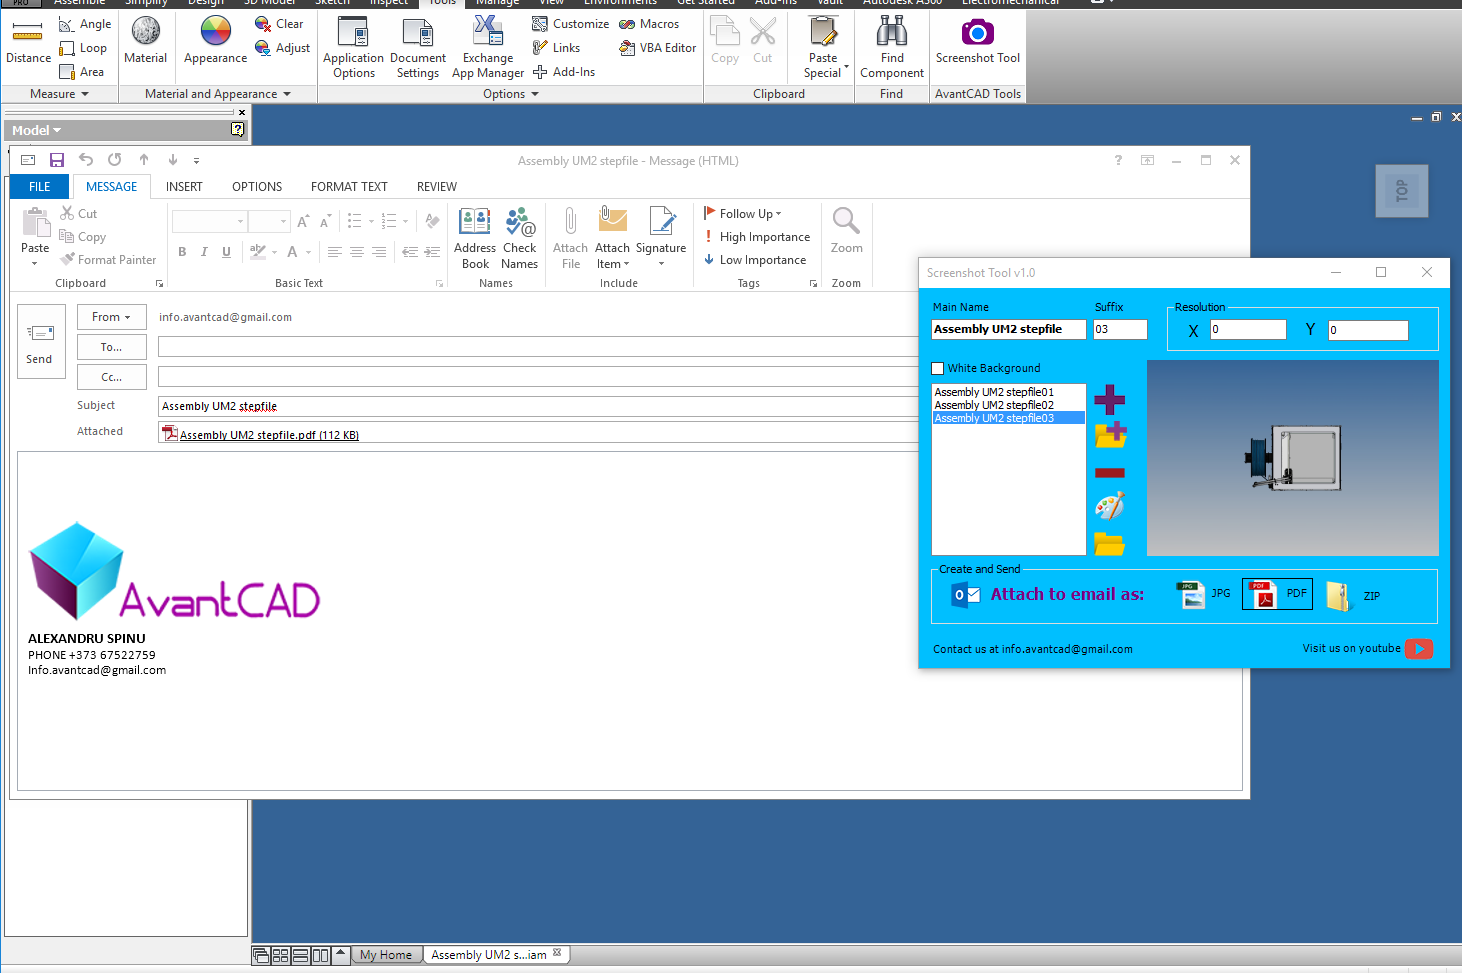Switch to the FORMAT TEXT tab
Viewport: 1462px width, 973px height.
(349, 187)
